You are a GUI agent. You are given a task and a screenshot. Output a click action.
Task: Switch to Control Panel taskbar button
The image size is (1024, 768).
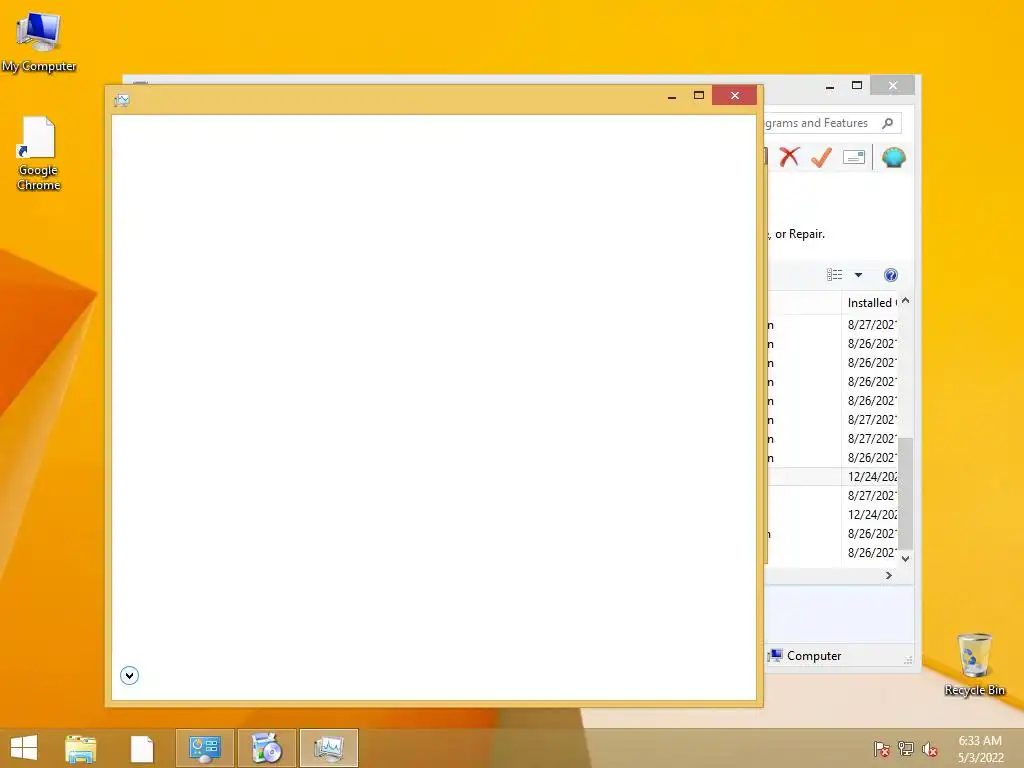pos(204,748)
